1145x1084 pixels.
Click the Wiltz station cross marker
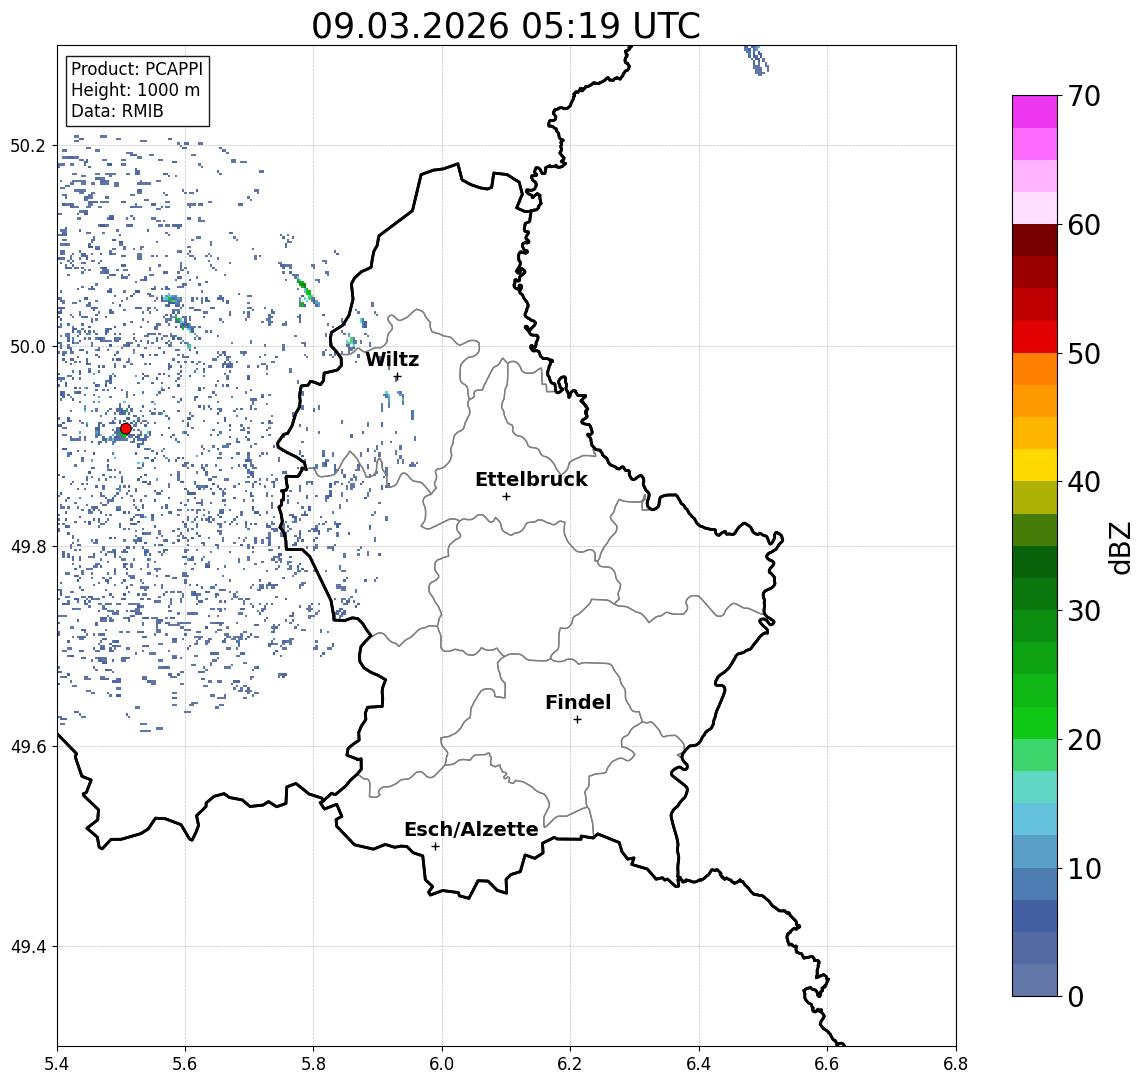(397, 377)
